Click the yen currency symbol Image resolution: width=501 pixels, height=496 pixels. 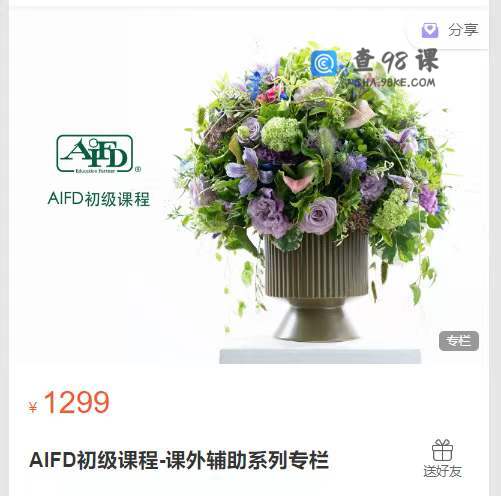(x=33, y=407)
